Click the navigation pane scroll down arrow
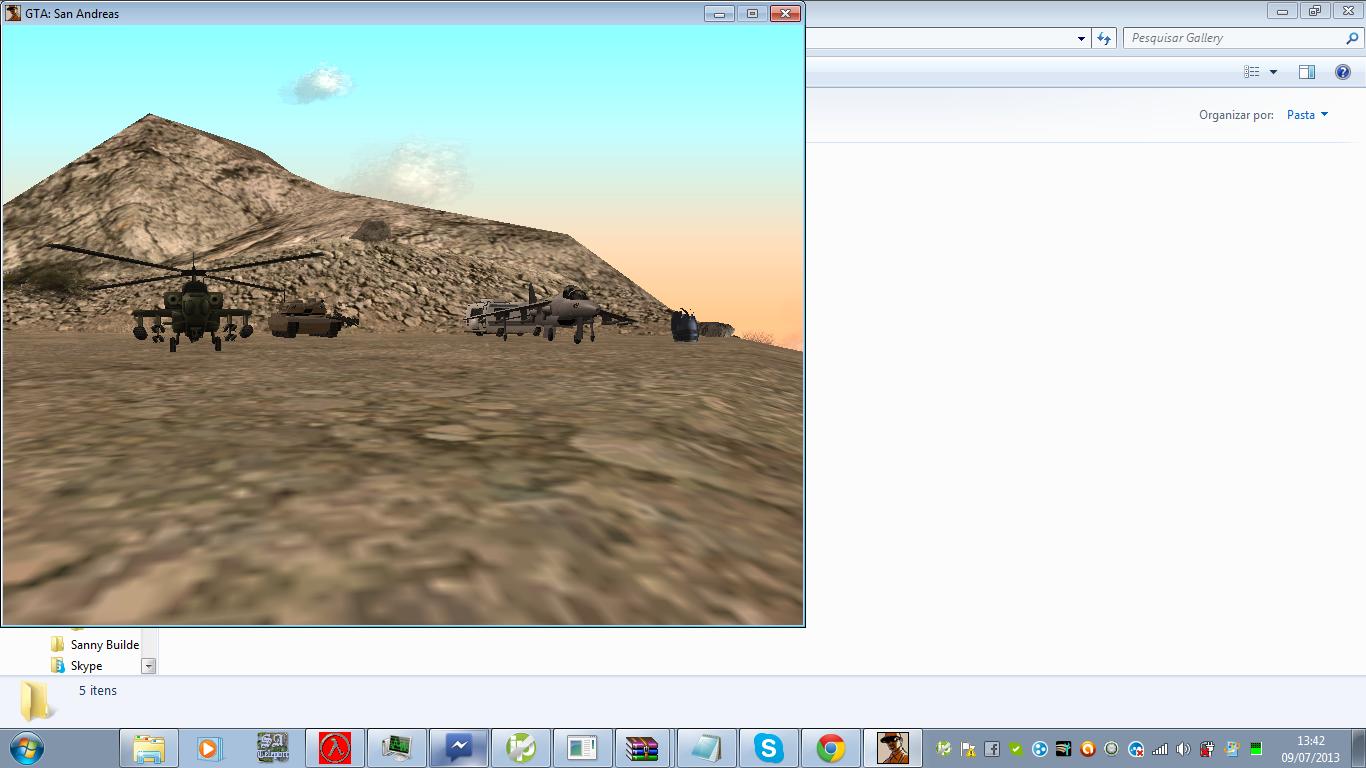Screen dimensions: 1366x768 click(x=149, y=666)
